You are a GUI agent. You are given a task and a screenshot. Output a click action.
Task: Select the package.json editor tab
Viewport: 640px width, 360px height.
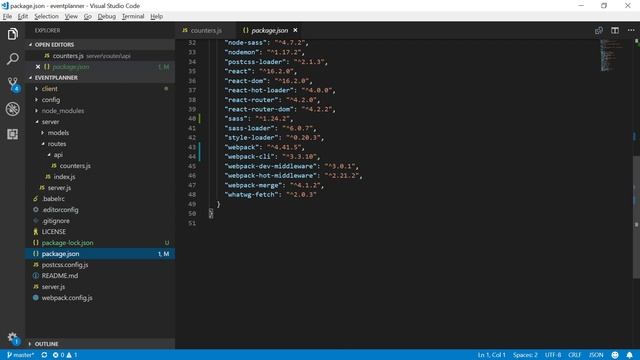tap(269, 31)
